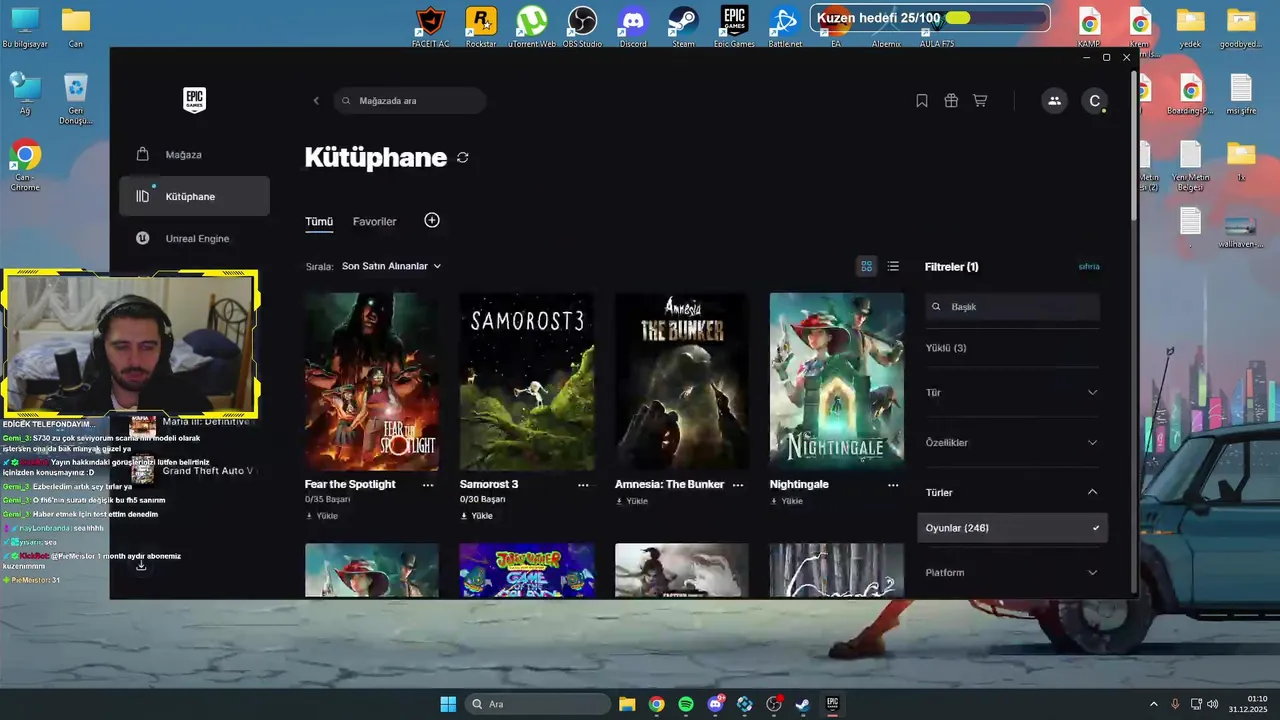Image resolution: width=1280 pixels, height=720 pixels.
Task: Click the Samorost 3 game title
Action: pos(489,484)
